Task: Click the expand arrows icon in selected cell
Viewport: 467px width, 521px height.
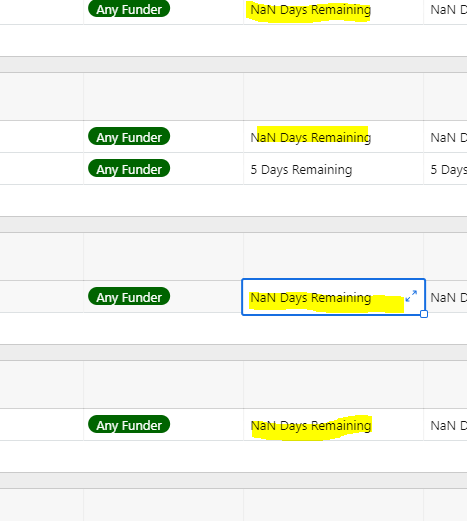Action: [411, 296]
